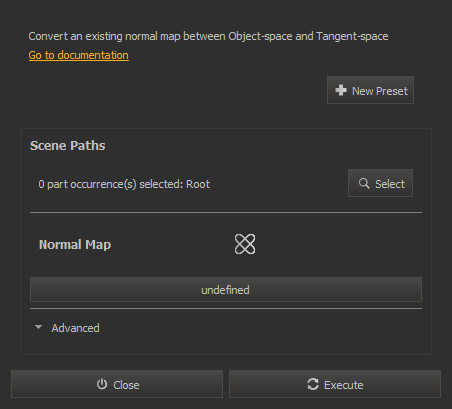Viewport: 452px width, 409px height.
Task: Click the Select scene paths button
Action: pyautogui.click(x=380, y=183)
